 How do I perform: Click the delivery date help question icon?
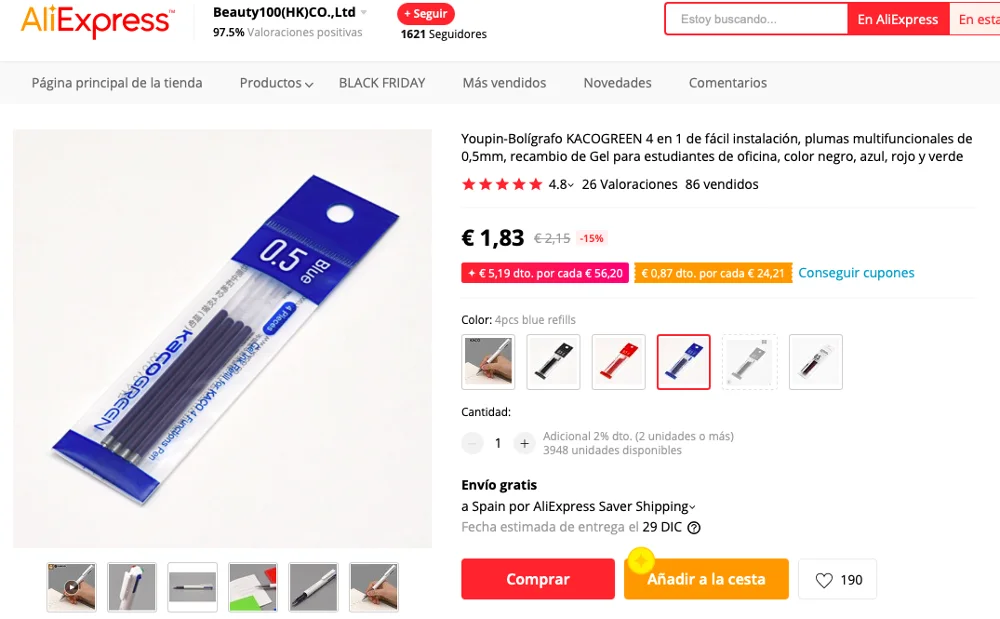694,528
